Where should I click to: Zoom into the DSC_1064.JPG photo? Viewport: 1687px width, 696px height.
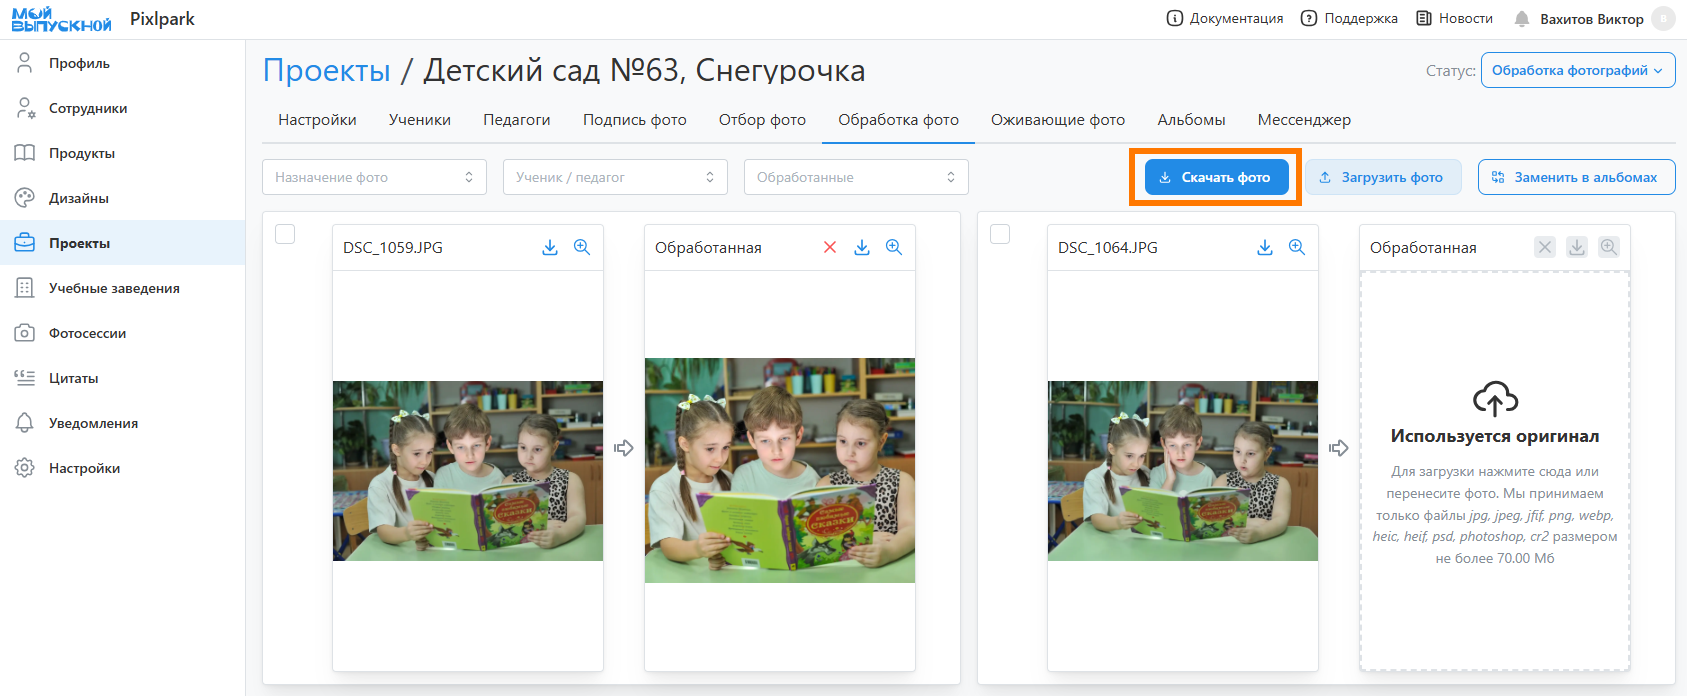coord(1297,247)
